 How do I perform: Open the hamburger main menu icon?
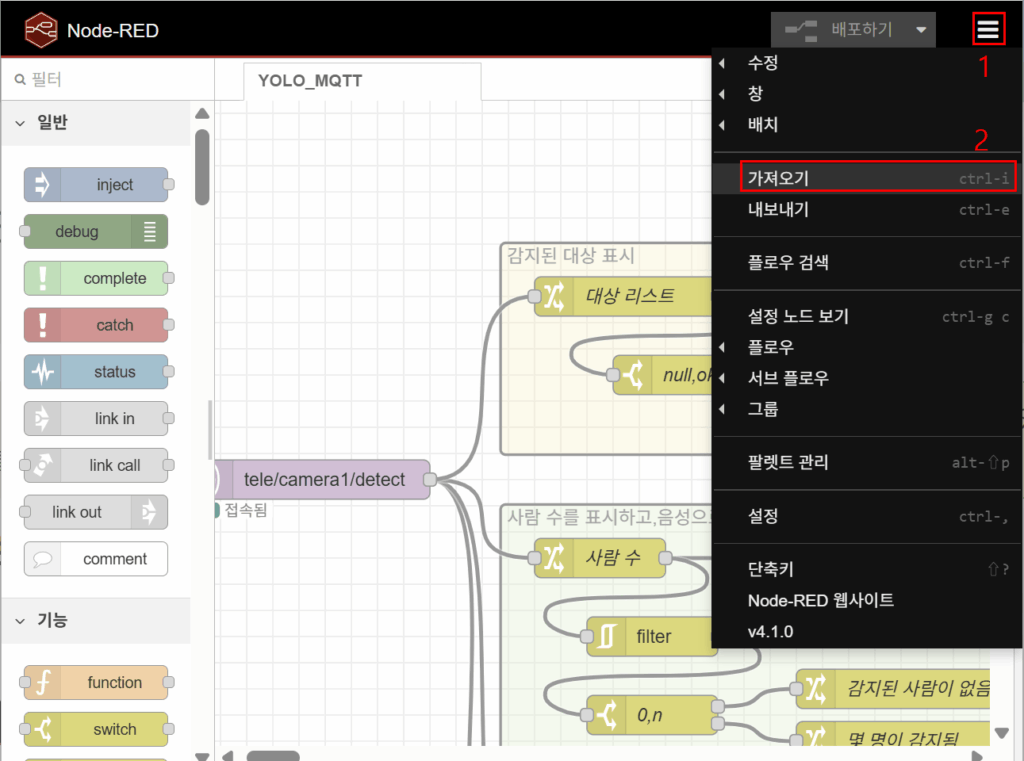[x=988, y=30]
